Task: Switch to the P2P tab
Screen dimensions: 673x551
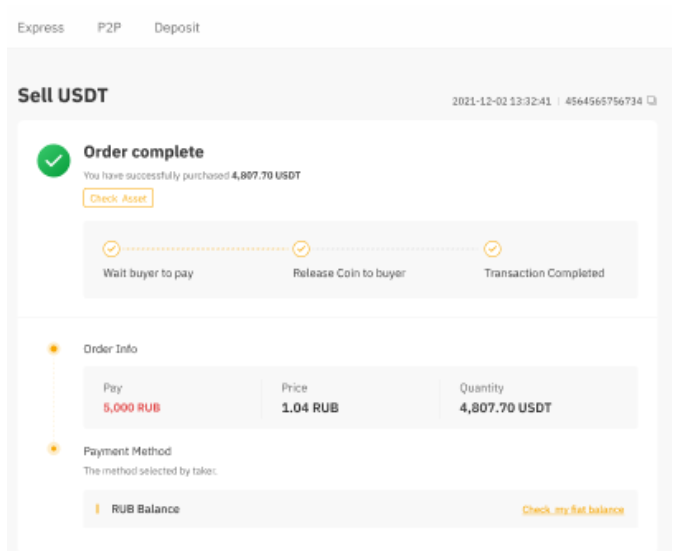Action: tap(109, 28)
